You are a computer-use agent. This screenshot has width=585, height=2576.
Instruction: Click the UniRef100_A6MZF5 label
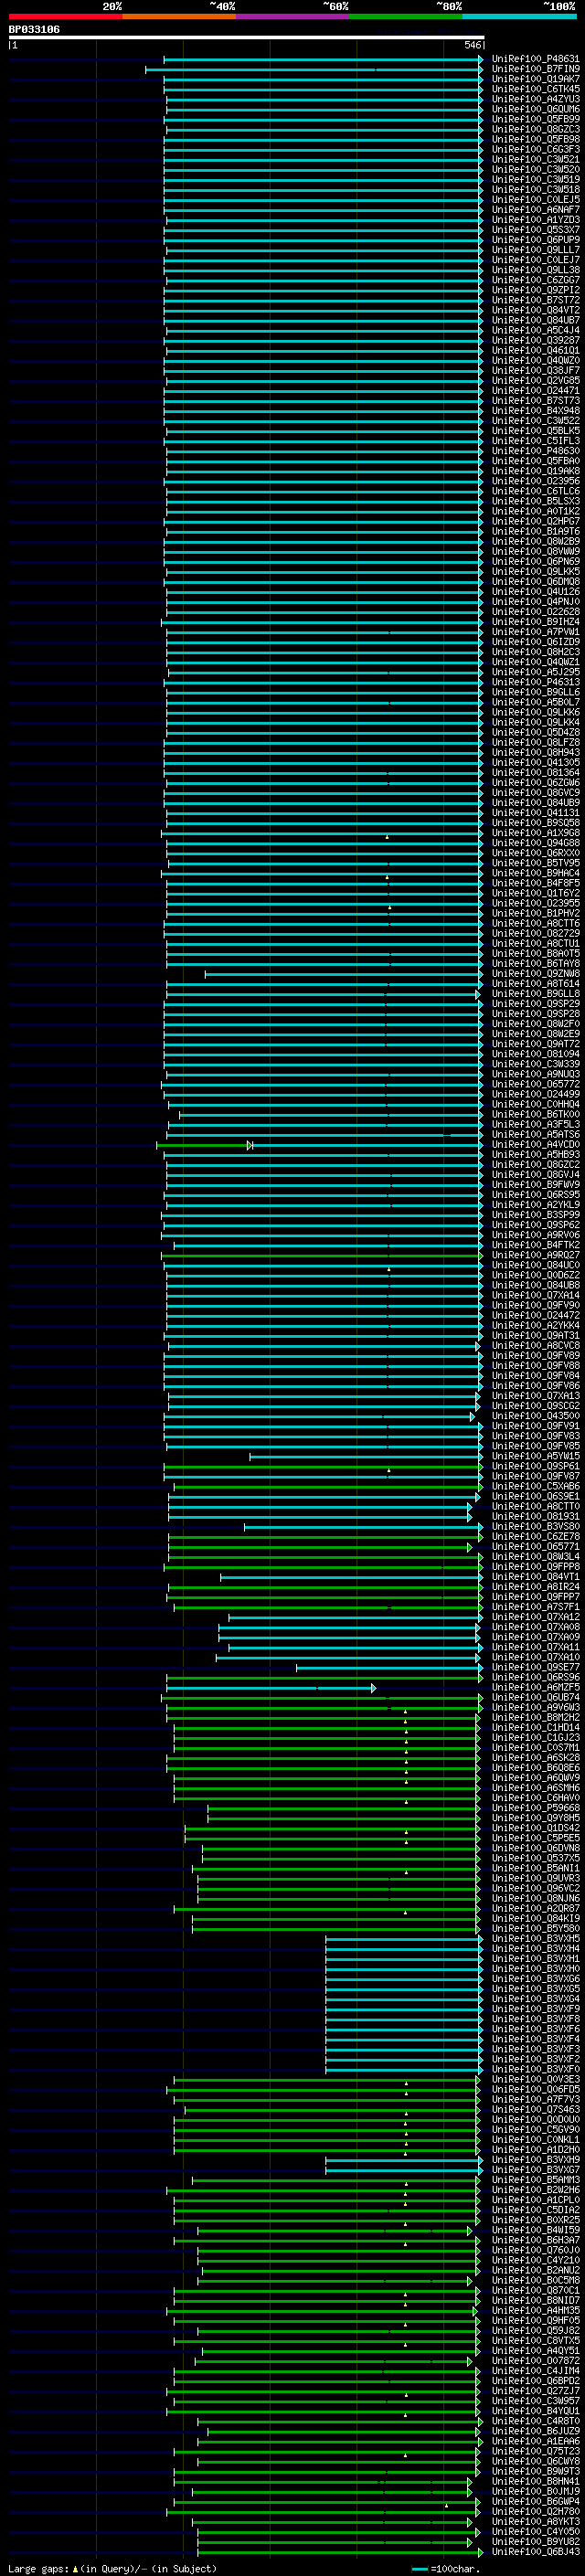(x=535, y=1688)
